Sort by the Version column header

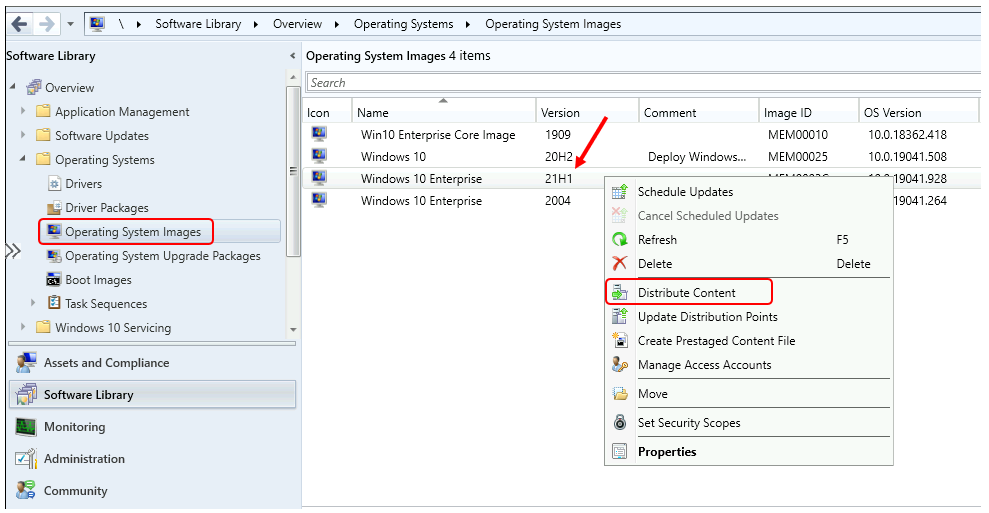pyautogui.click(x=587, y=110)
